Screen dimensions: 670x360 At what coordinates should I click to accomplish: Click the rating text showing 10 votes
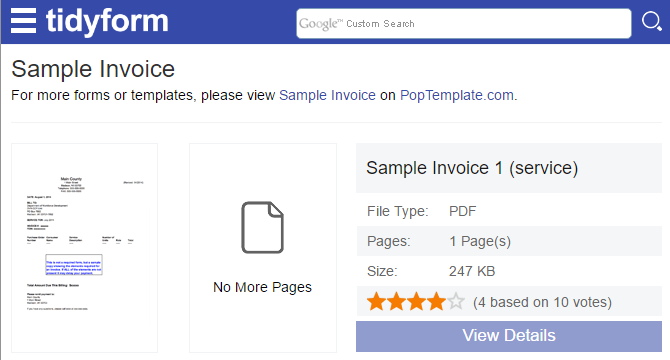pos(542,302)
